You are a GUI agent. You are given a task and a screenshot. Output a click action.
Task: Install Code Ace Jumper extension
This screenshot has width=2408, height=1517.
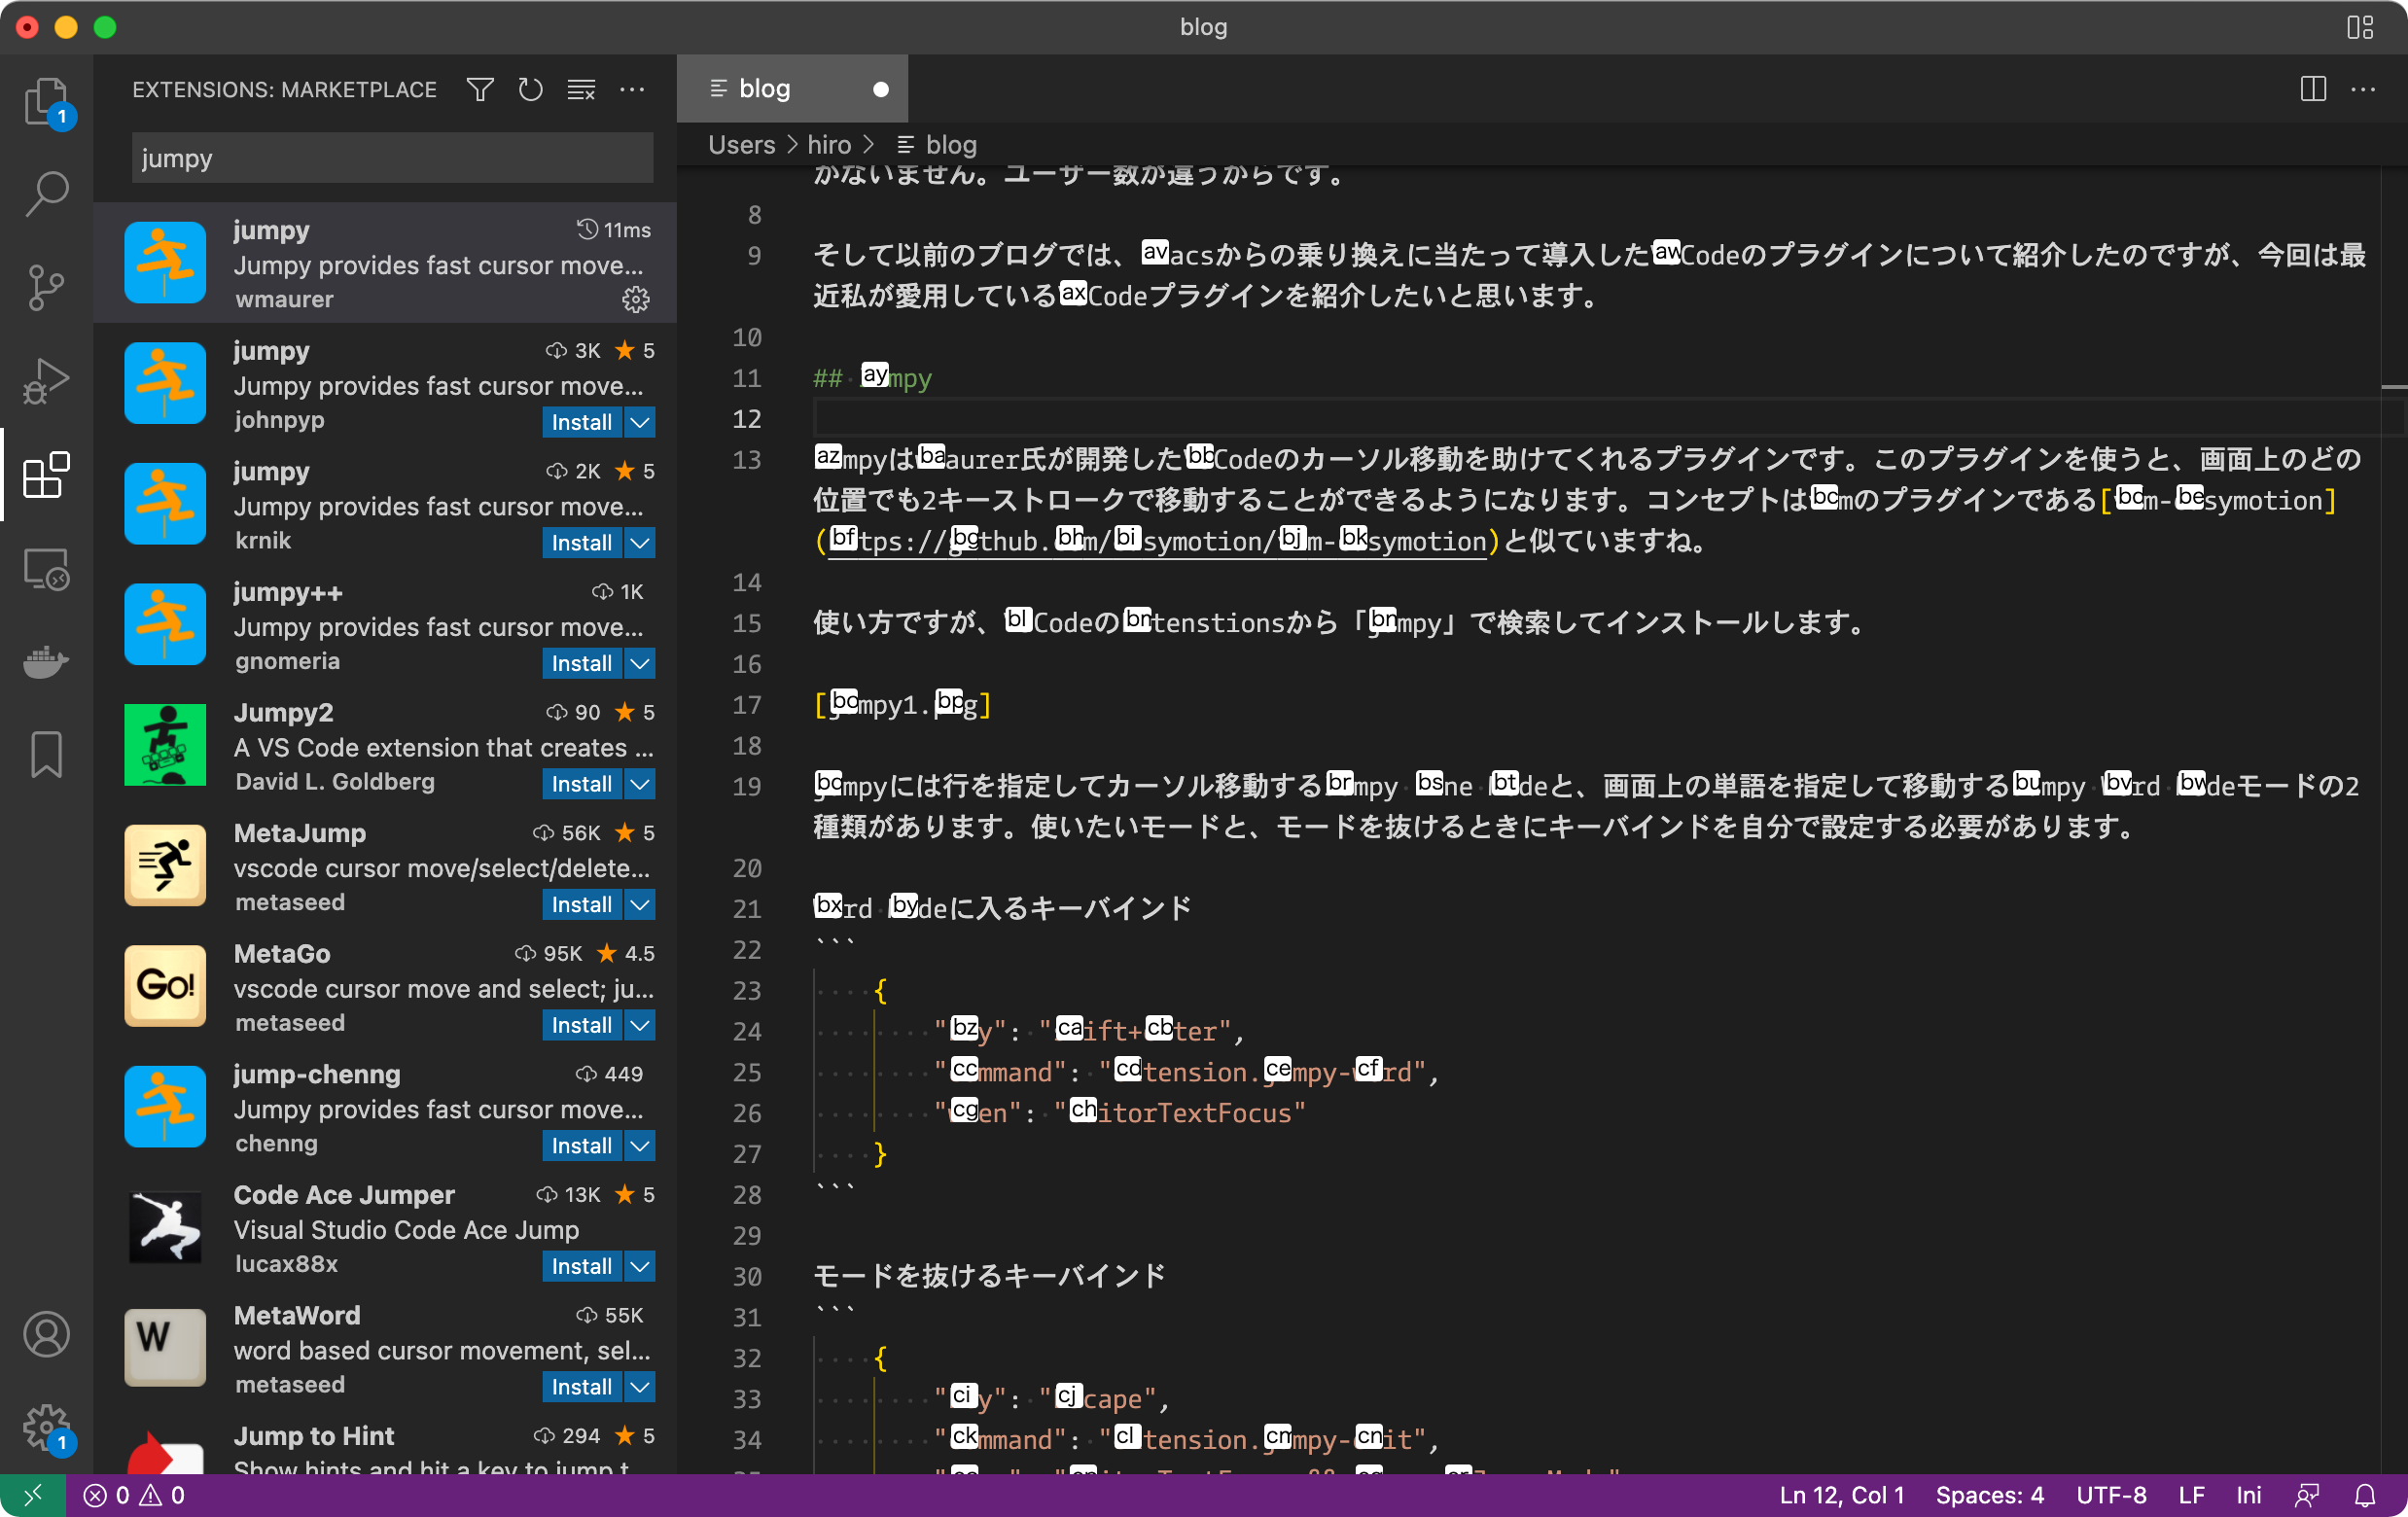click(582, 1266)
